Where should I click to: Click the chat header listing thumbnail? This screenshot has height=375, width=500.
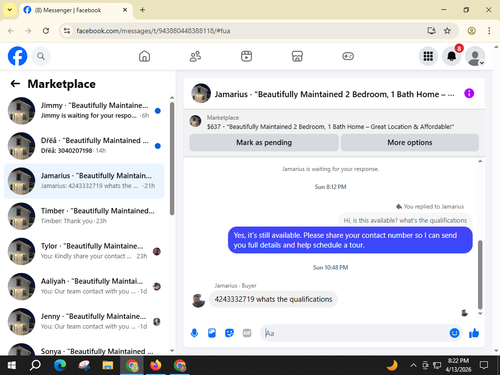[x=201, y=93]
